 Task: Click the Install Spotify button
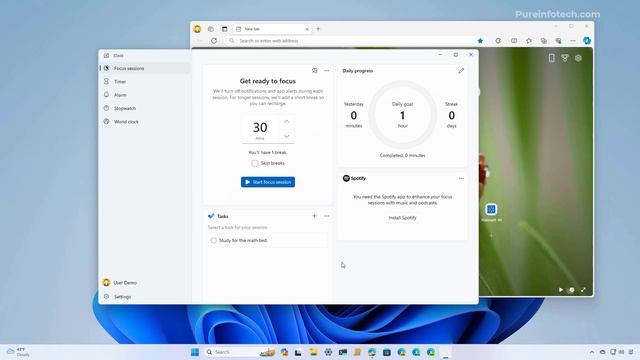point(402,218)
